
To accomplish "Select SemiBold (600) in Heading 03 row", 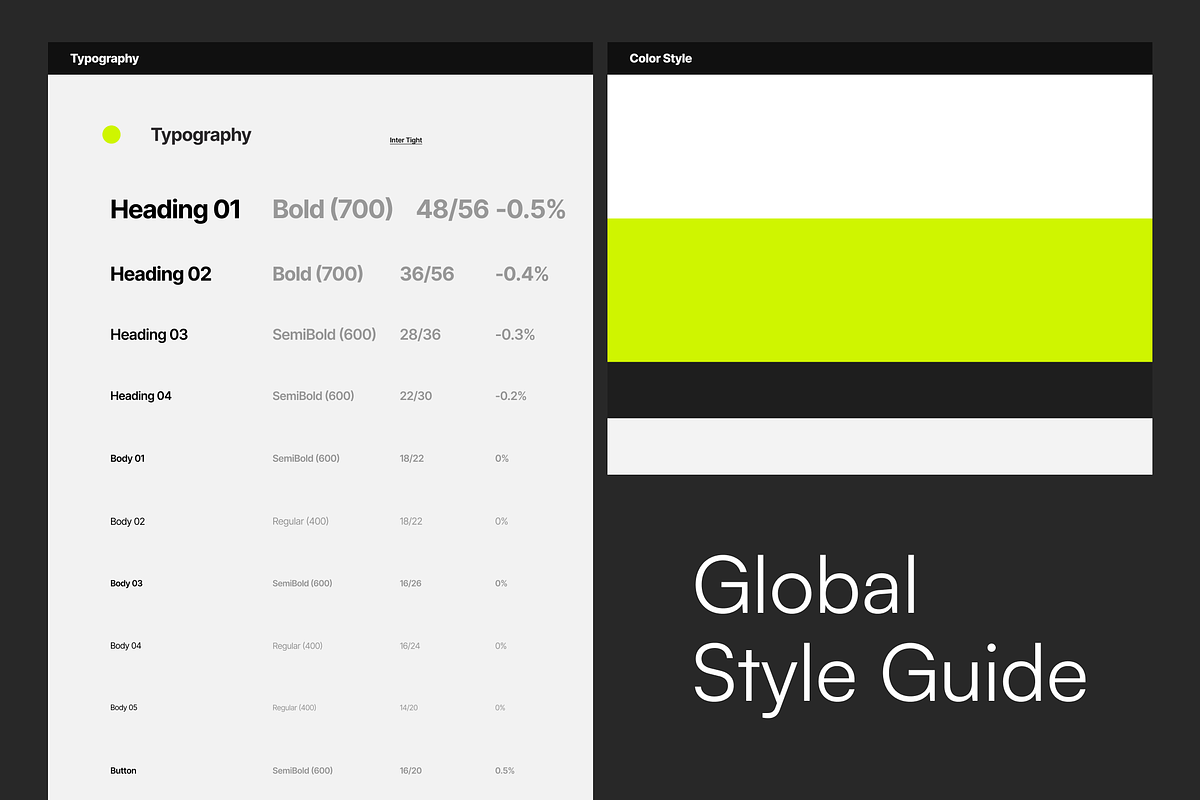I will 324,335.
